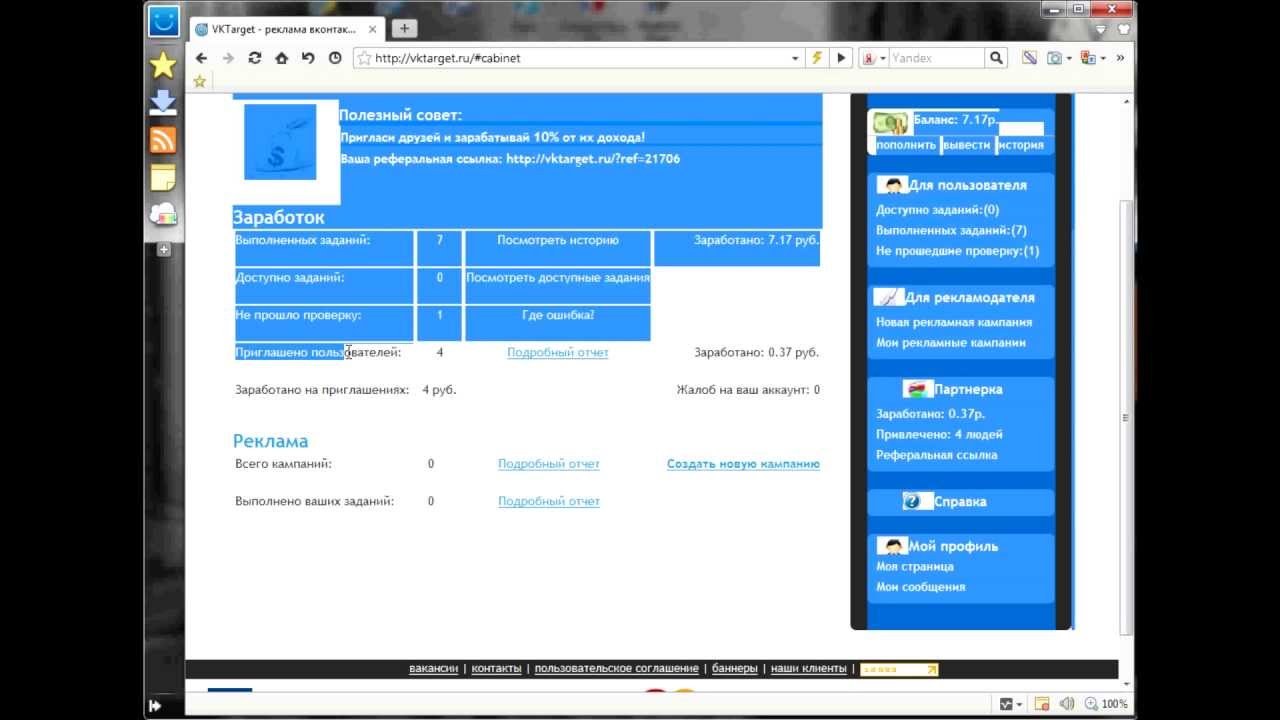
Task: Click пополнить balance button
Action: click(x=906, y=145)
